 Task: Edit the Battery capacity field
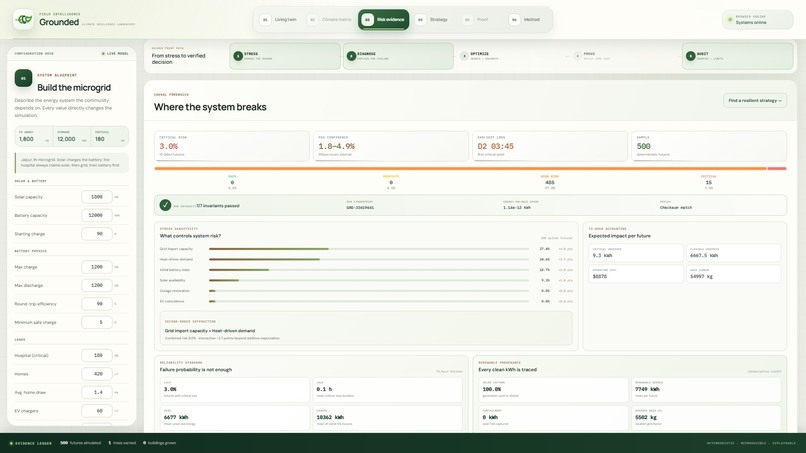click(x=97, y=215)
